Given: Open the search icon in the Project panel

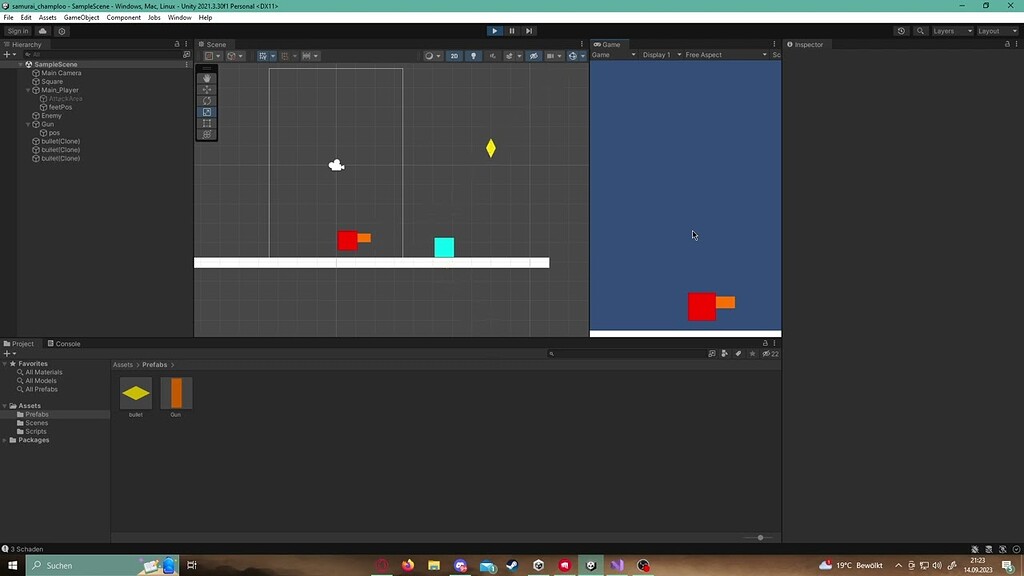Looking at the screenshot, I should tap(551, 353).
